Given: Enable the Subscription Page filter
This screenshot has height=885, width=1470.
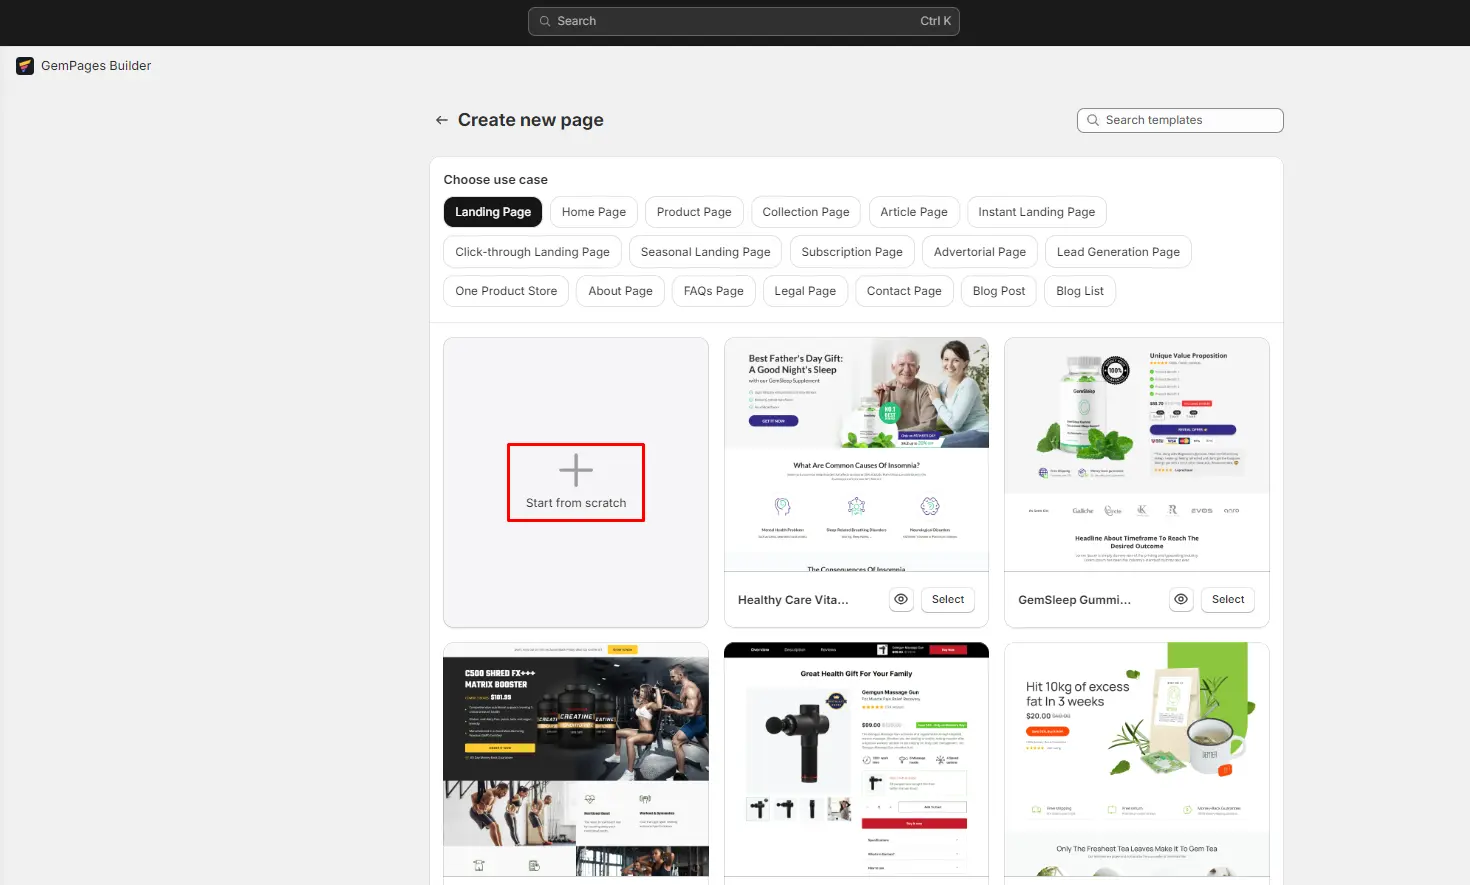Looking at the screenshot, I should 851,251.
